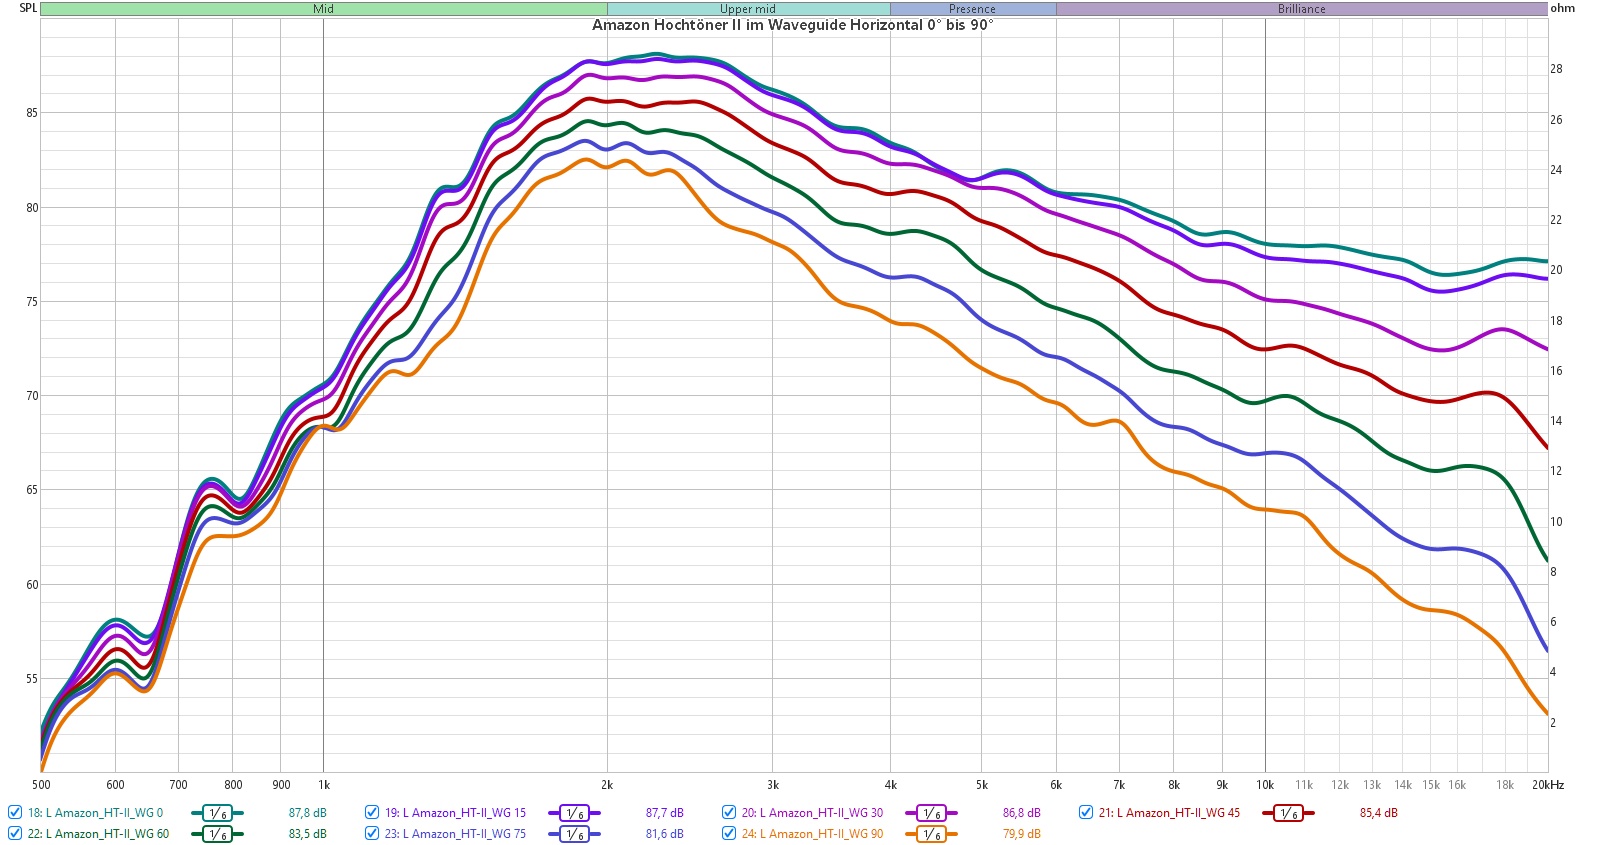Click the 1/6 smoothing icon for WG 75 trace
Screen dimensions: 1600x845
click(x=574, y=834)
